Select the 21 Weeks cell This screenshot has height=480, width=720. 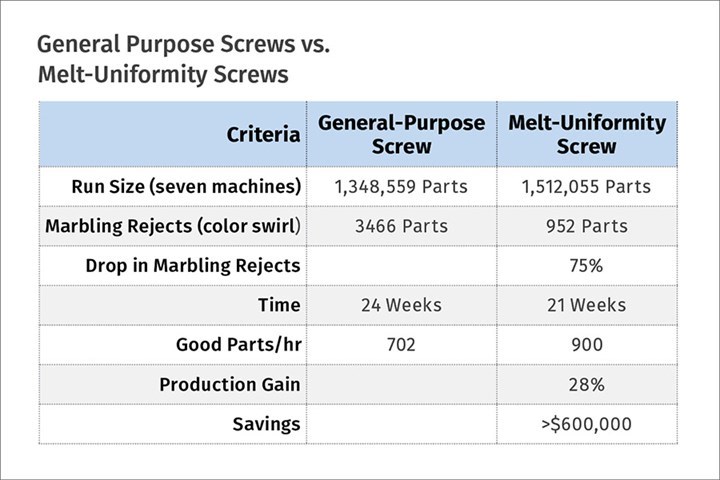pyautogui.click(x=586, y=305)
